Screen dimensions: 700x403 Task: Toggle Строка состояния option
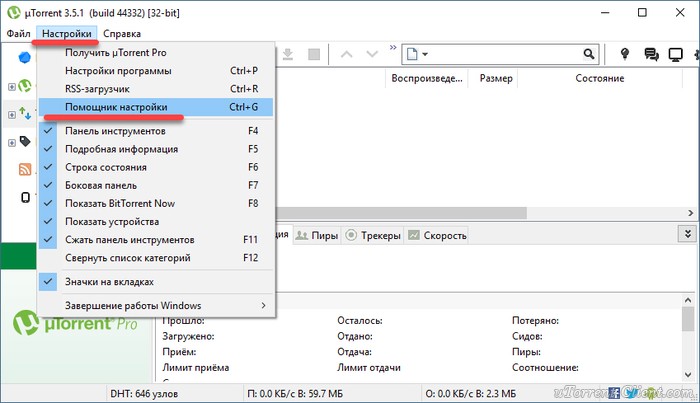[x=156, y=167]
